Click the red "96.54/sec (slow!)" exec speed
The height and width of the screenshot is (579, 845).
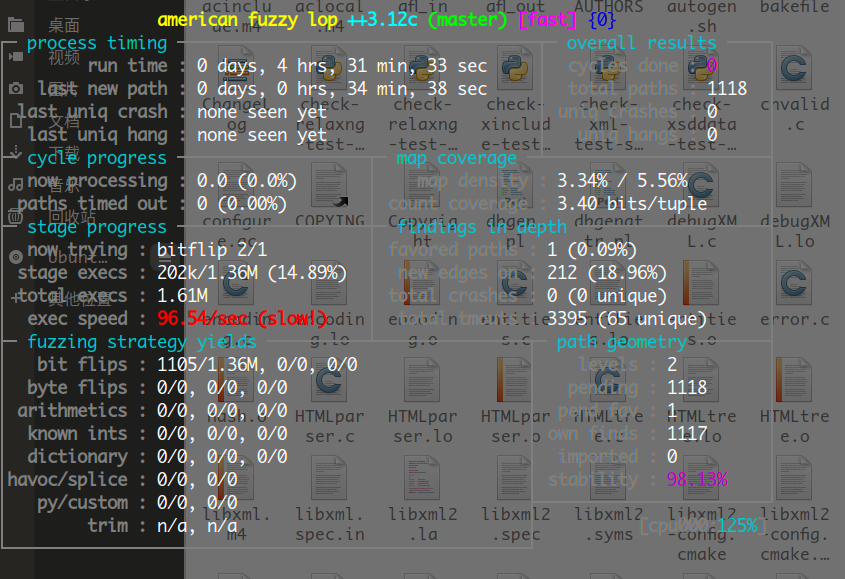tap(242, 318)
